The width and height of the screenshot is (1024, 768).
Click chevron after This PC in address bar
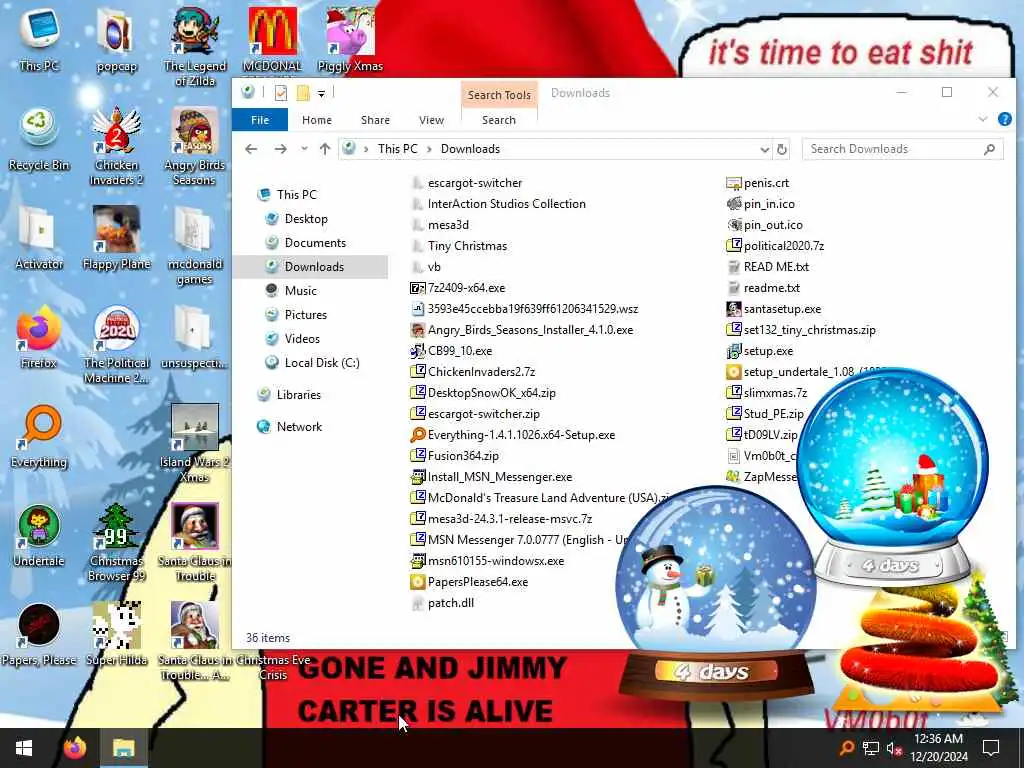(429, 149)
